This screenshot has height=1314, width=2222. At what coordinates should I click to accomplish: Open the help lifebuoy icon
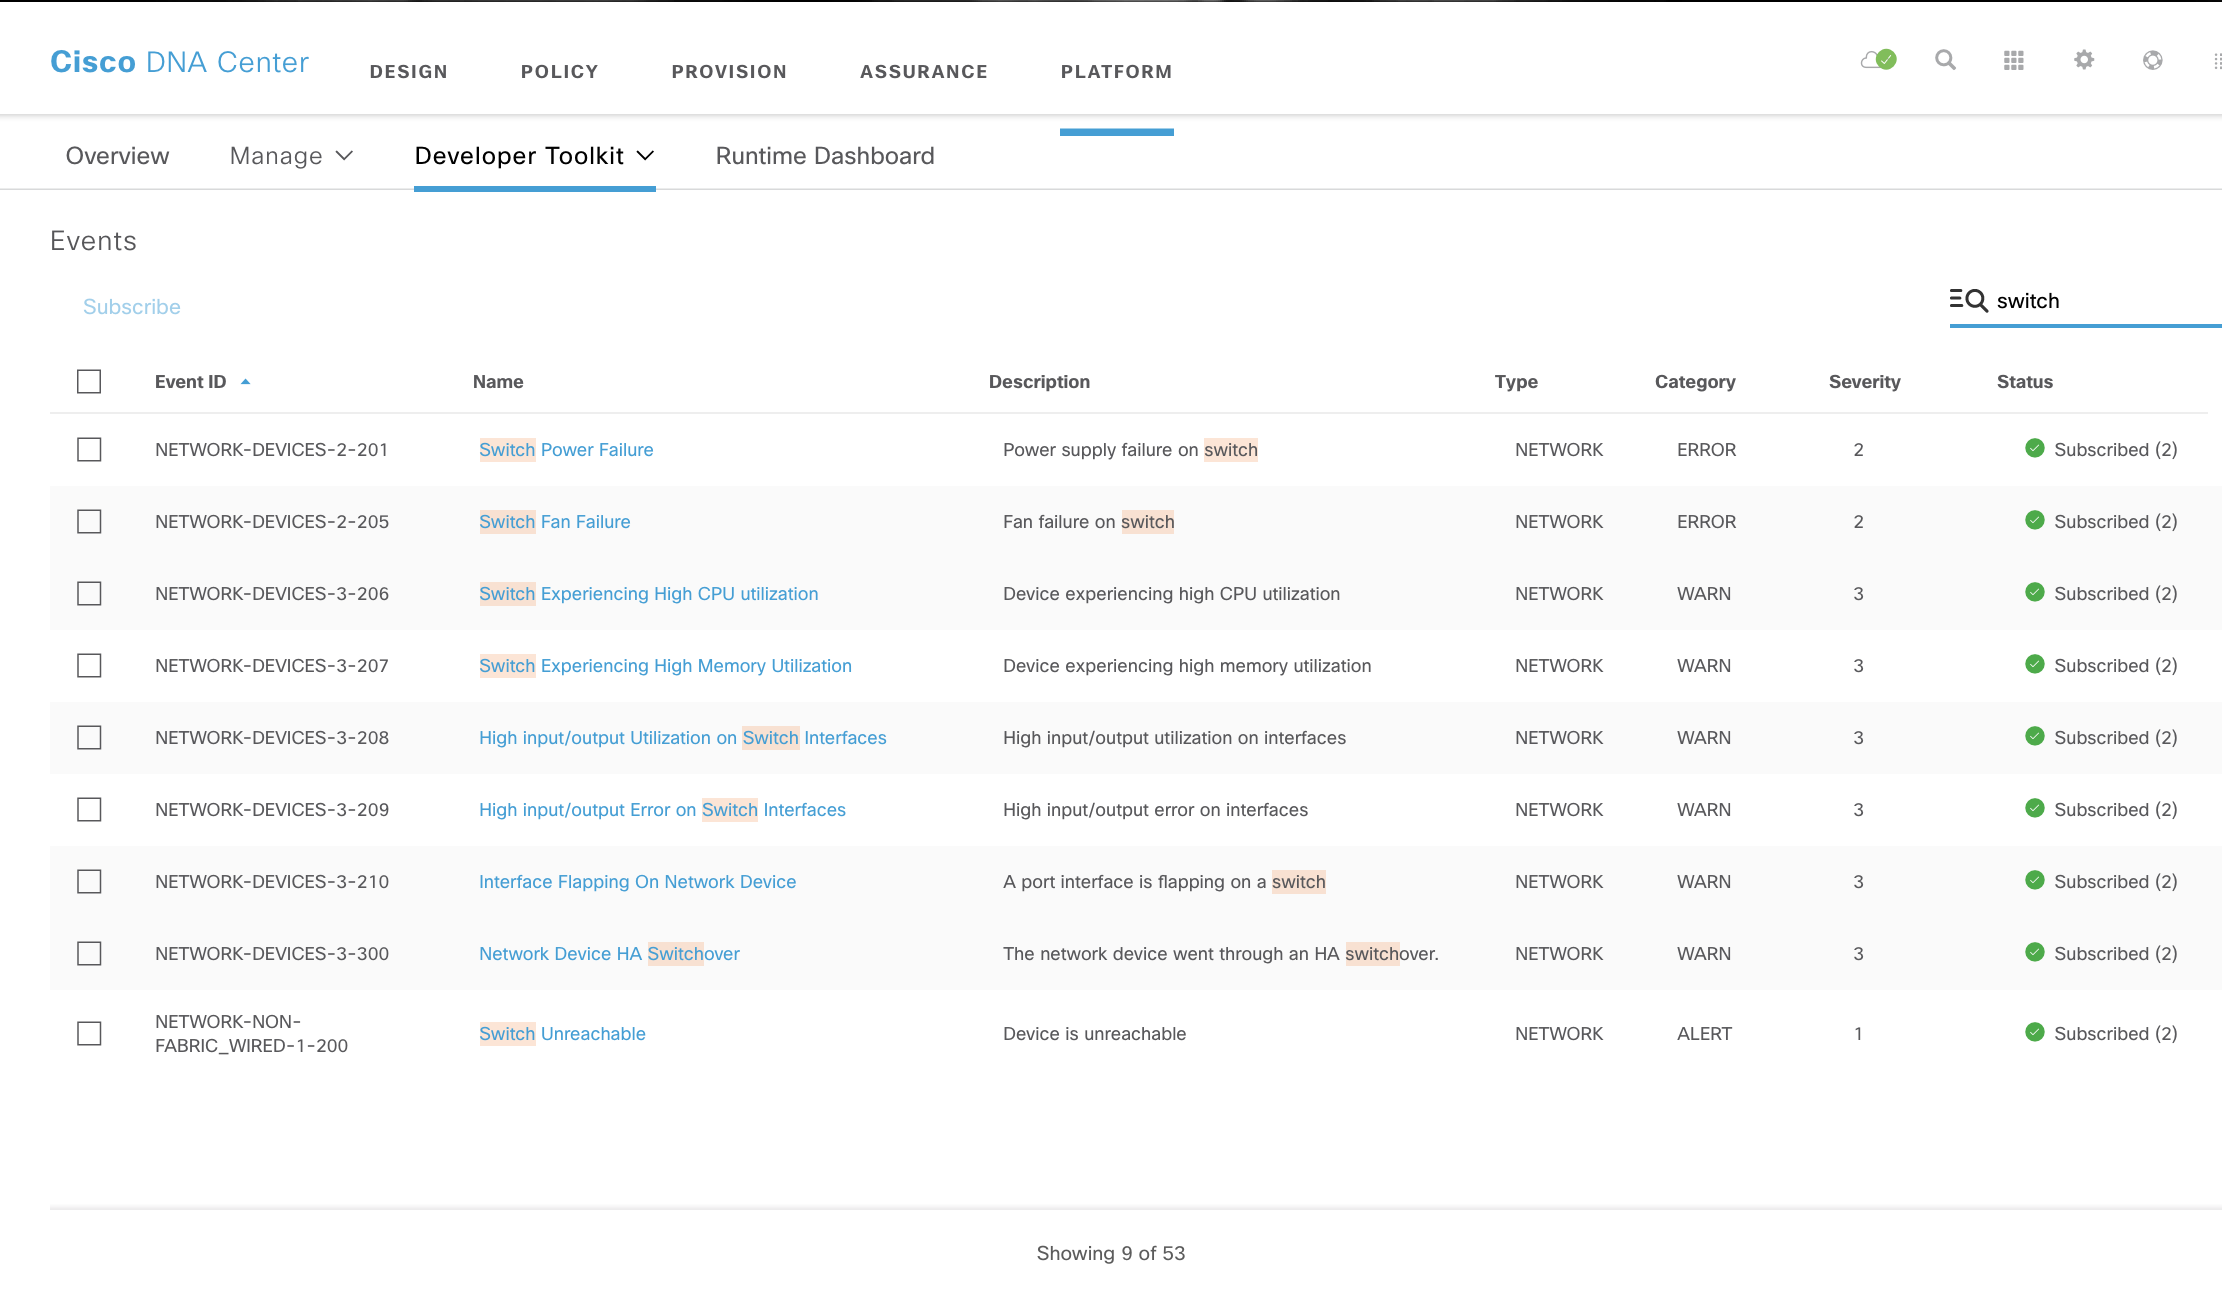2152,60
